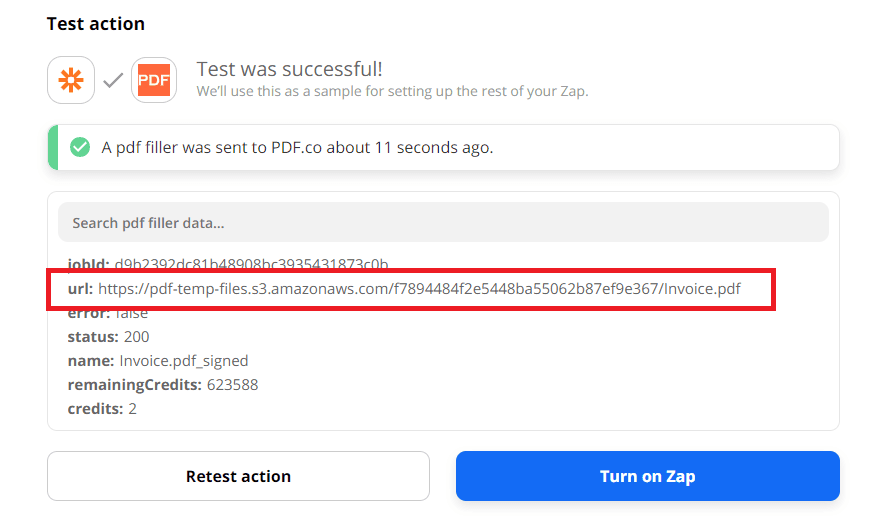Image resolution: width=889 pixels, height=516 pixels.
Task: Select the status 200 data row
Action: (108, 337)
